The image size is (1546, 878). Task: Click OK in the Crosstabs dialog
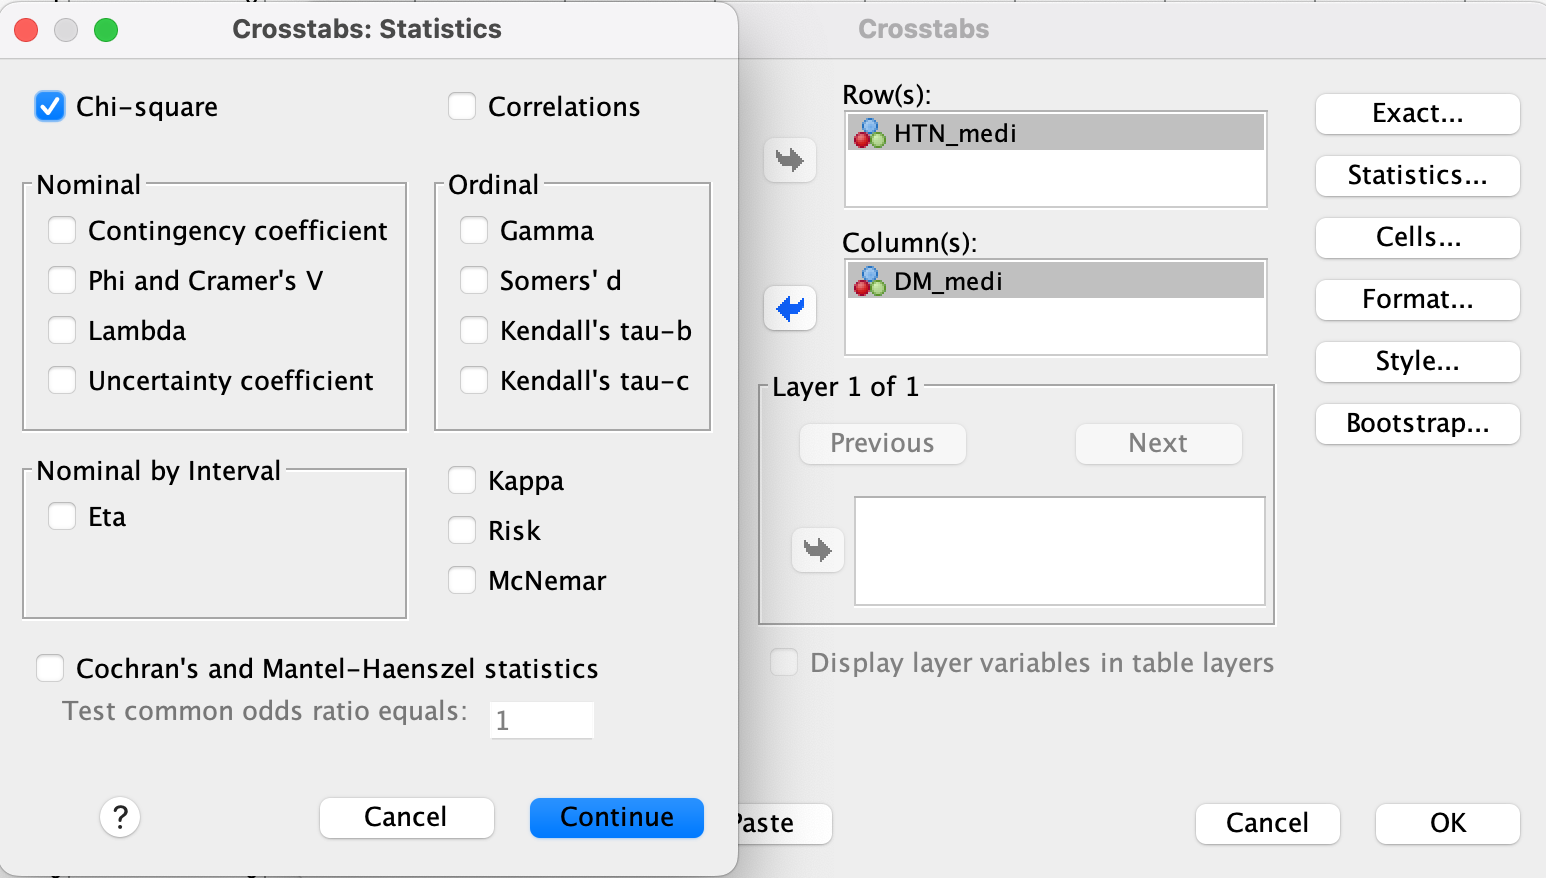pyautogui.click(x=1447, y=823)
